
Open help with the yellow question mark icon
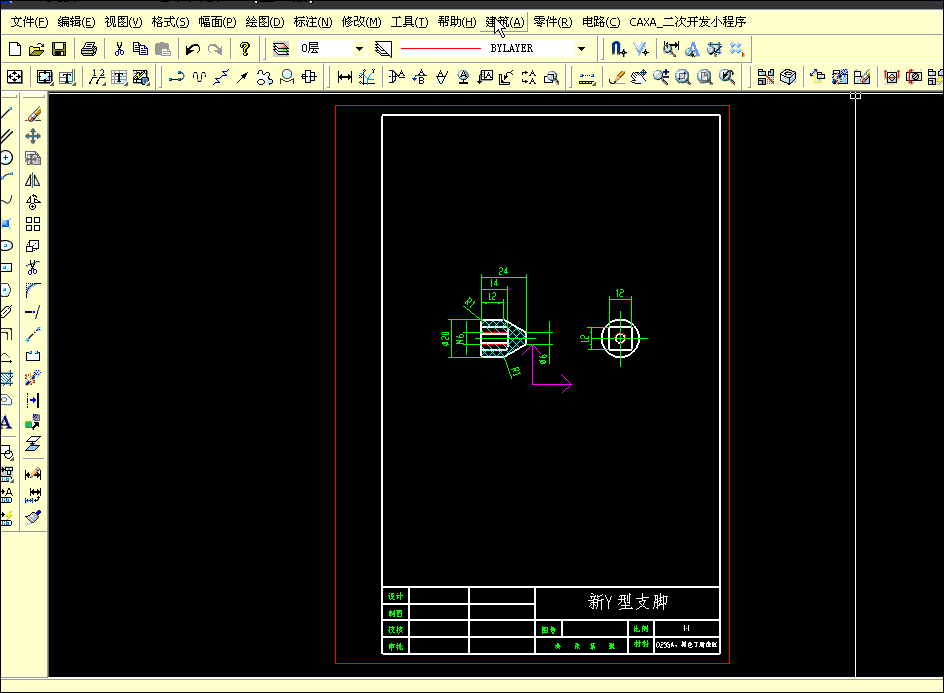click(244, 49)
